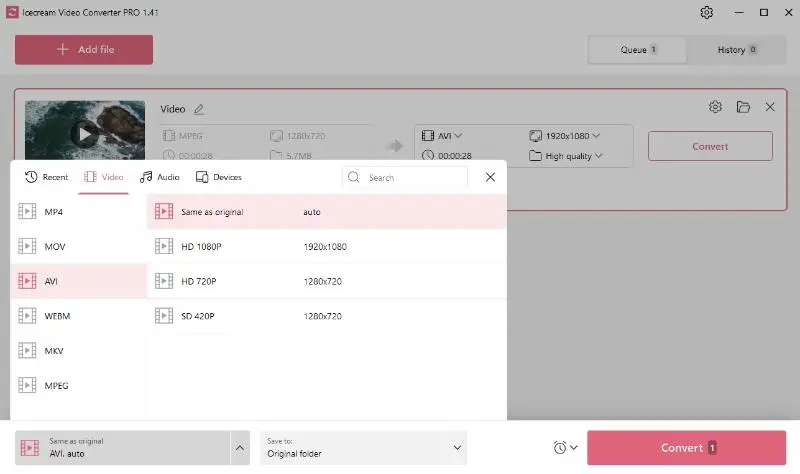
Task: Click the 1920x1080 resolution text in HD 1080P row
Action: tap(325, 246)
